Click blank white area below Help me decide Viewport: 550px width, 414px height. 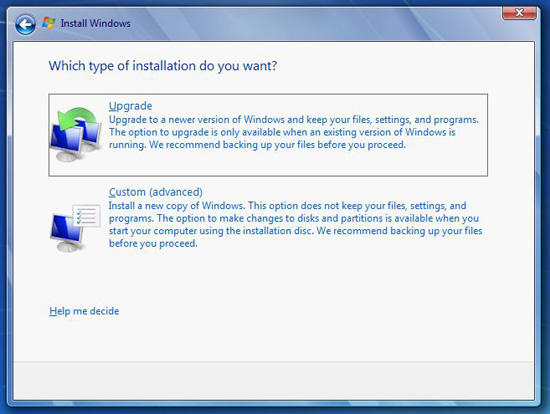click(x=274, y=340)
